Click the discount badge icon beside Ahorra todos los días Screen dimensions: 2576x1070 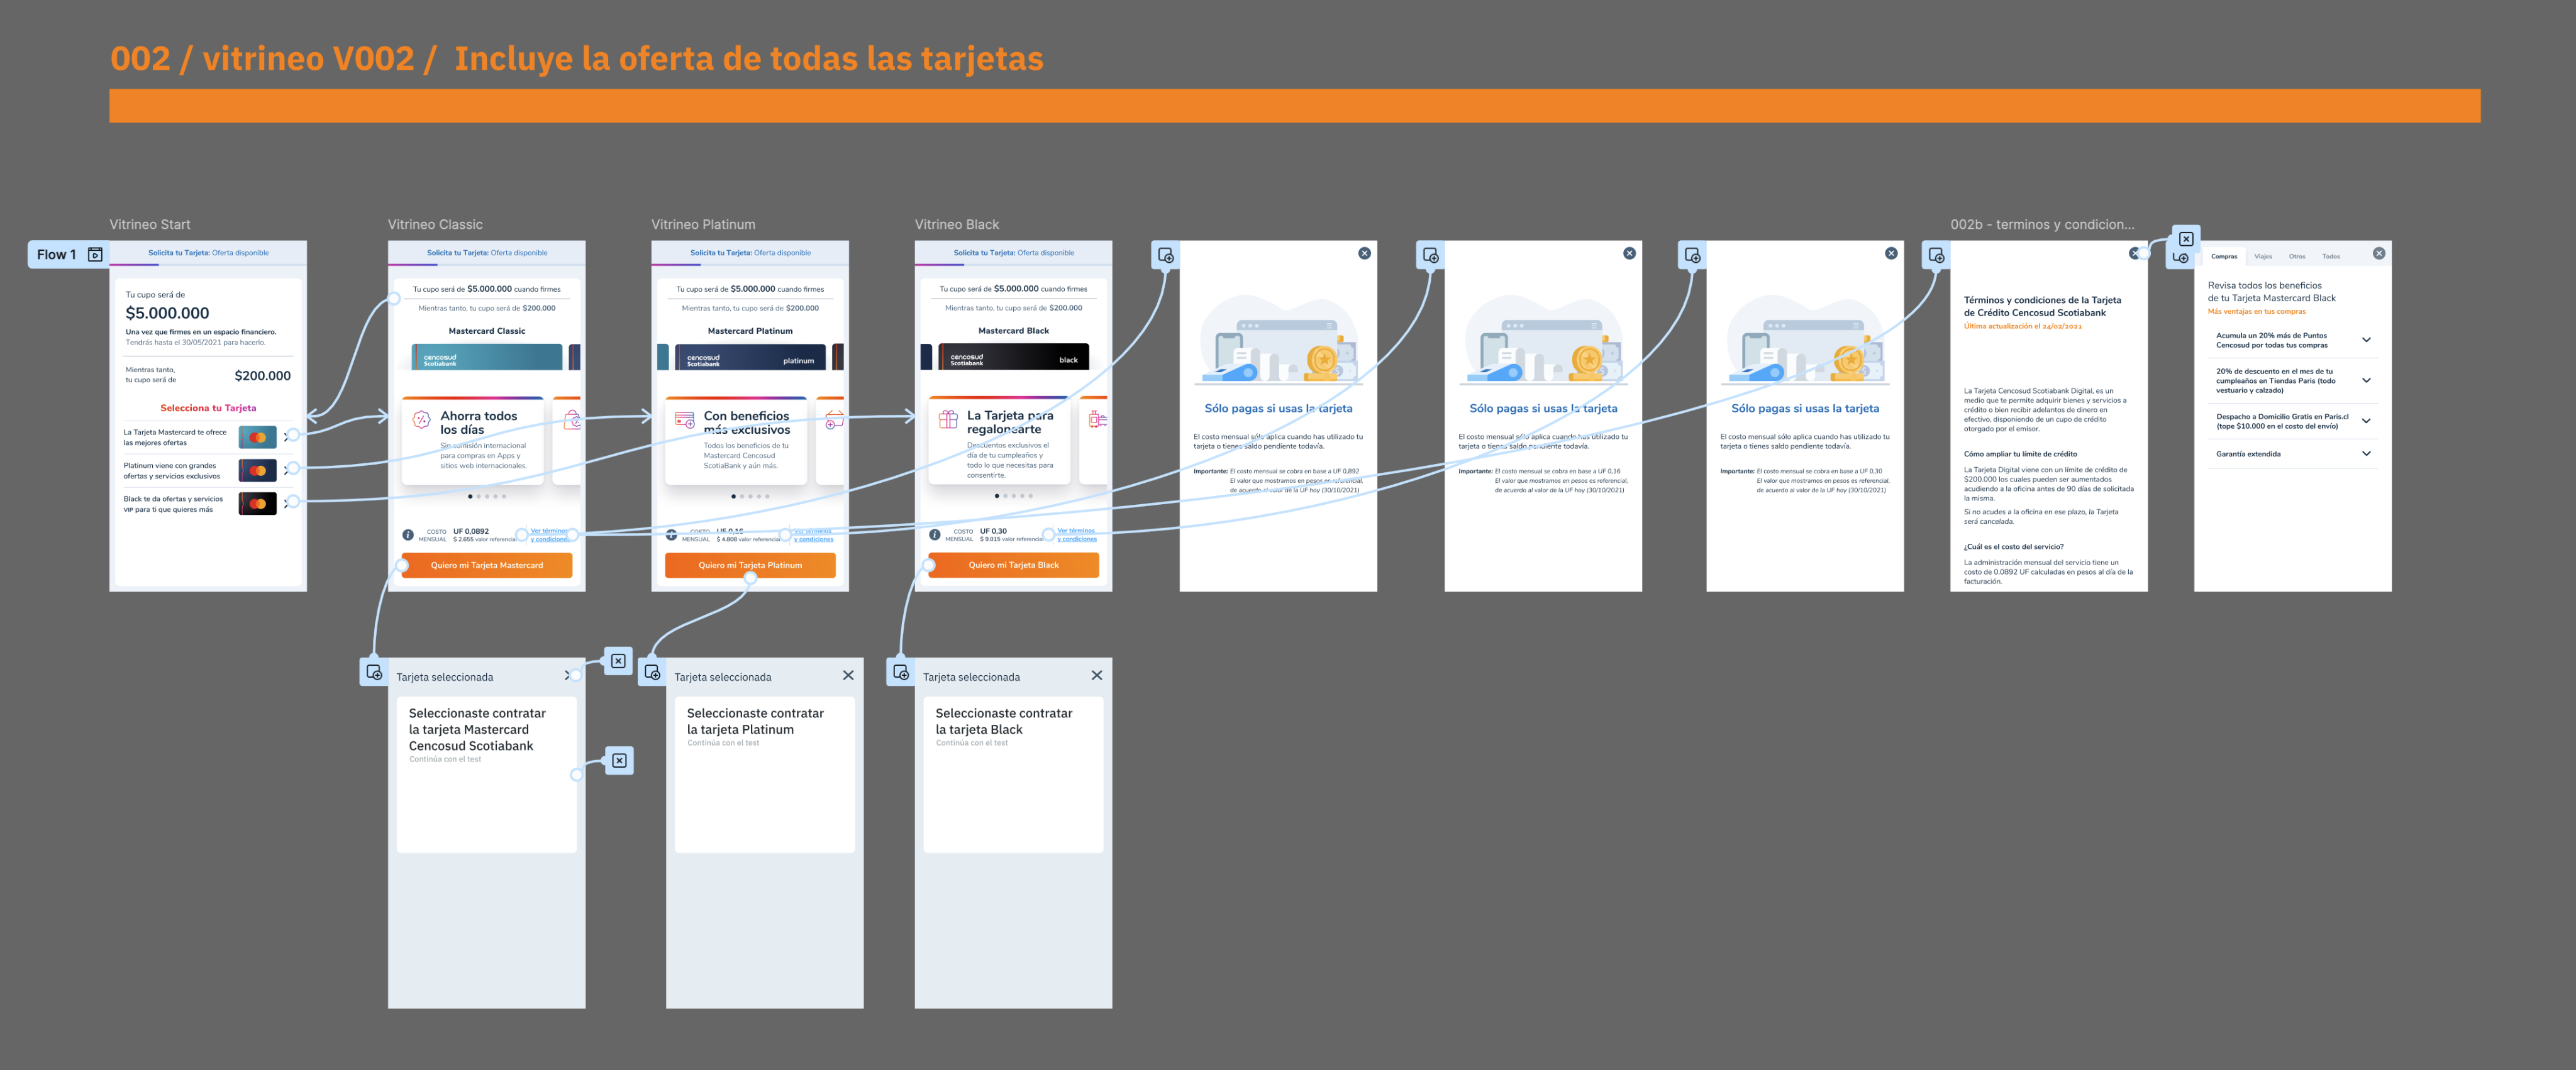pyautogui.click(x=421, y=420)
